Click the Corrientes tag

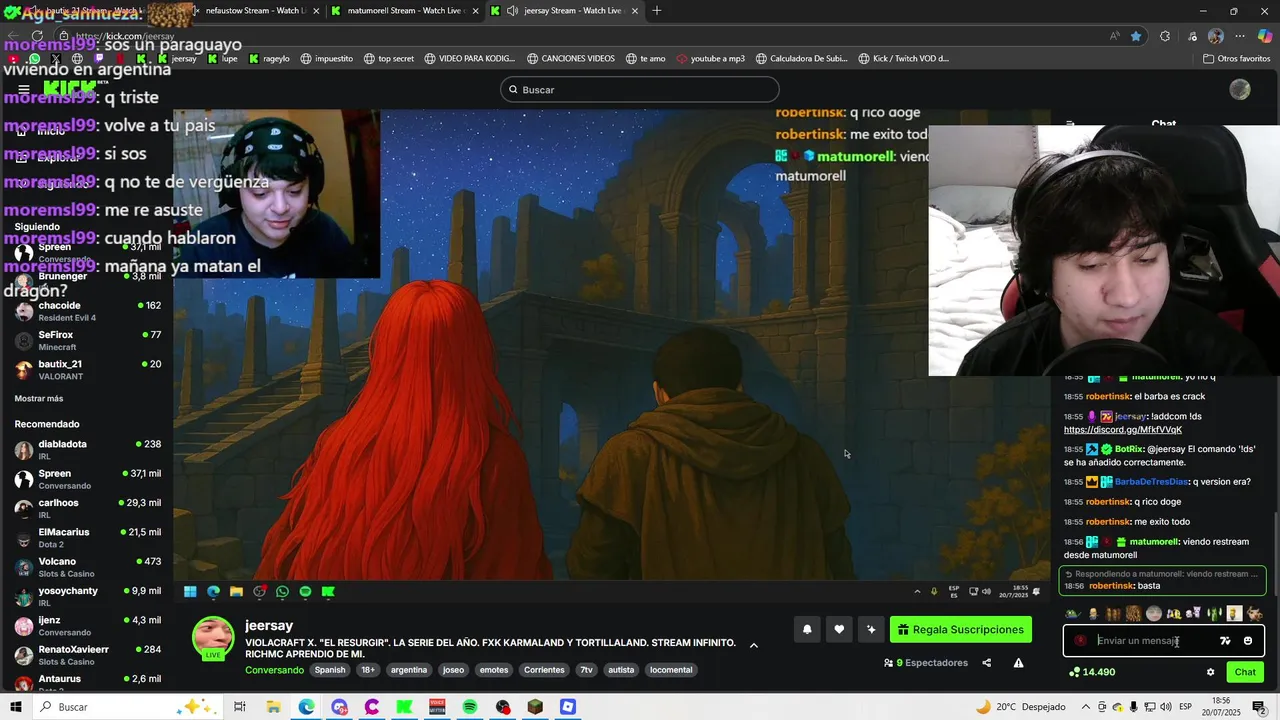(x=544, y=670)
